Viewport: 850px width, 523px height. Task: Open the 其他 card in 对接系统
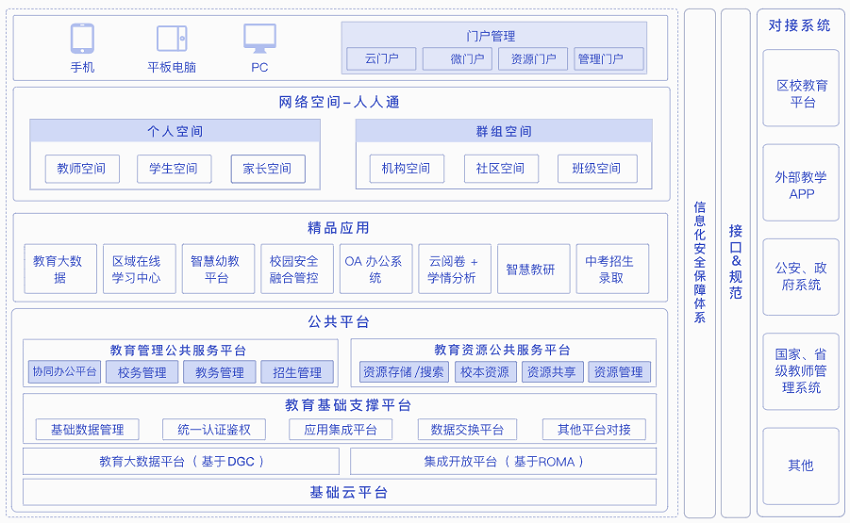[x=801, y=466]
